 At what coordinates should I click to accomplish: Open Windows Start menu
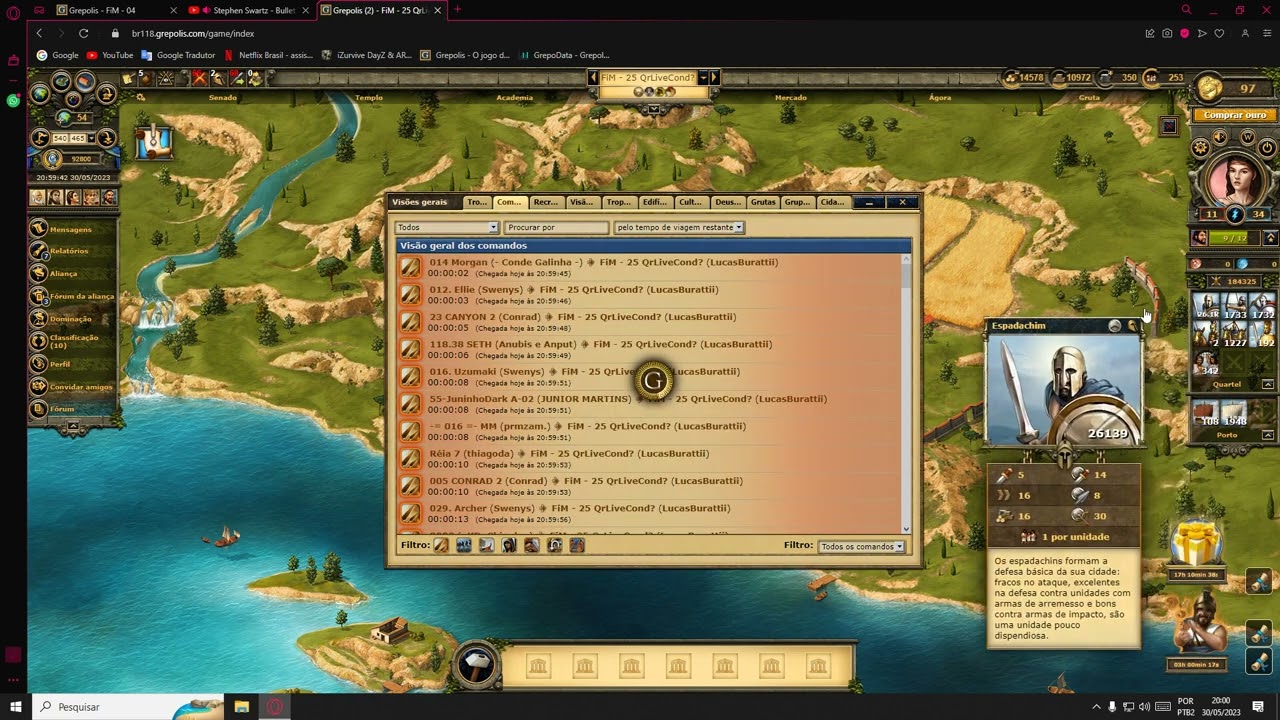point(15,706)
